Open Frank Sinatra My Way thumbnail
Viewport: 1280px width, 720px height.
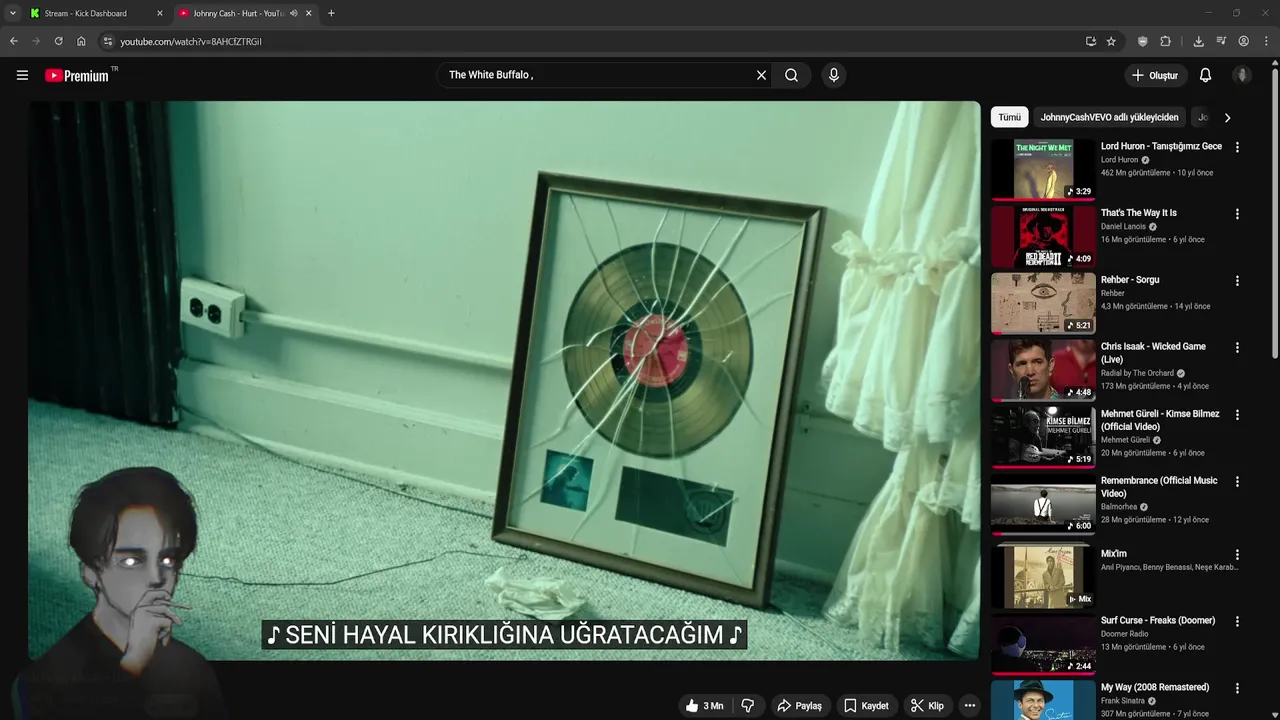pos(1043,699)
